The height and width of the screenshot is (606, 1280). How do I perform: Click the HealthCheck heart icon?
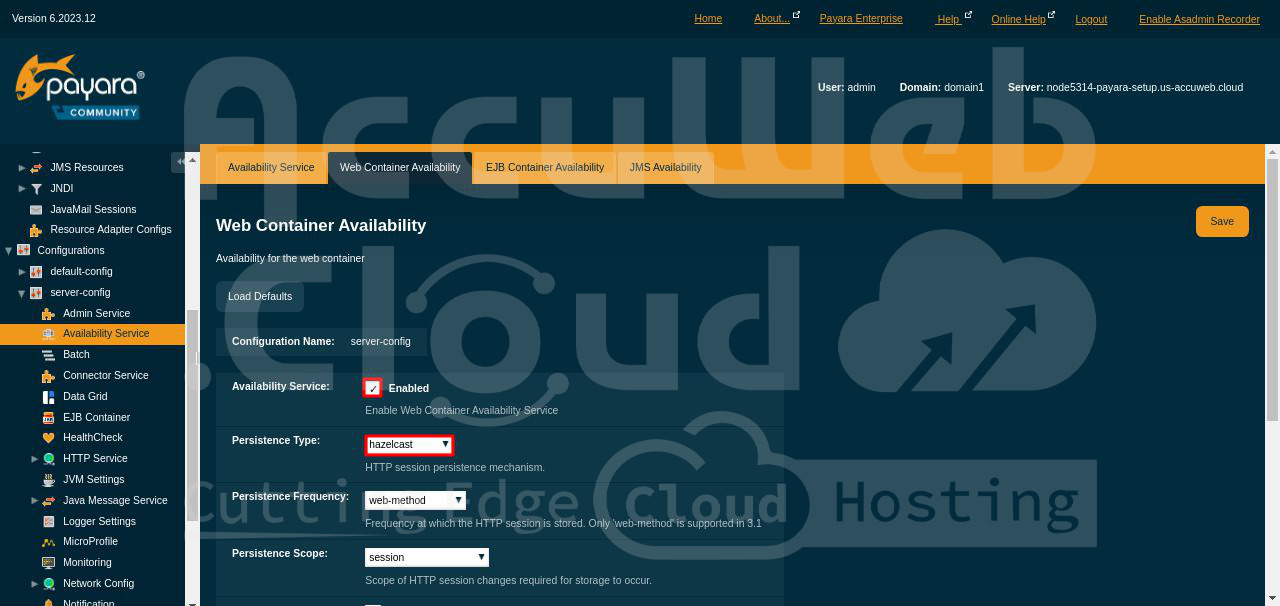click(x=48, y=438)
